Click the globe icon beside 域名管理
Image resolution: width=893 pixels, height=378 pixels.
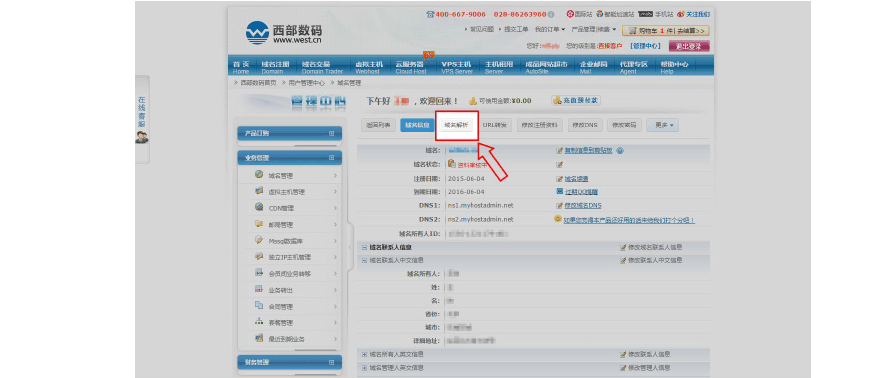[259, 175]
